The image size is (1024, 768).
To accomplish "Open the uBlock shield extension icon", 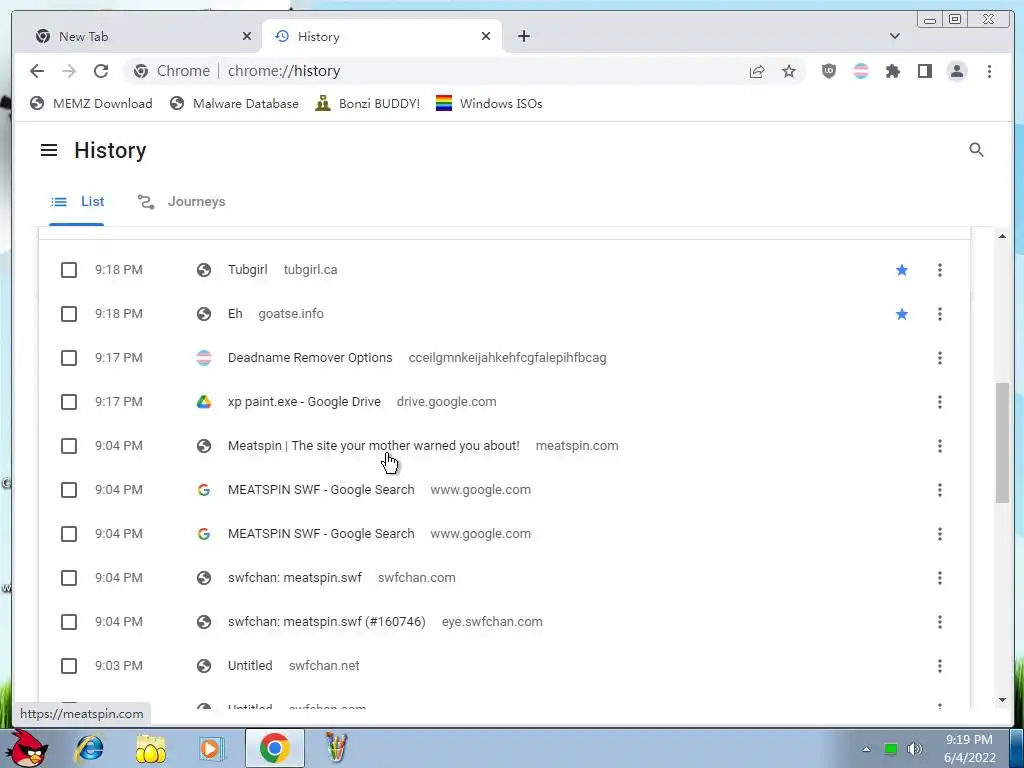I will [x=829, y=71].
